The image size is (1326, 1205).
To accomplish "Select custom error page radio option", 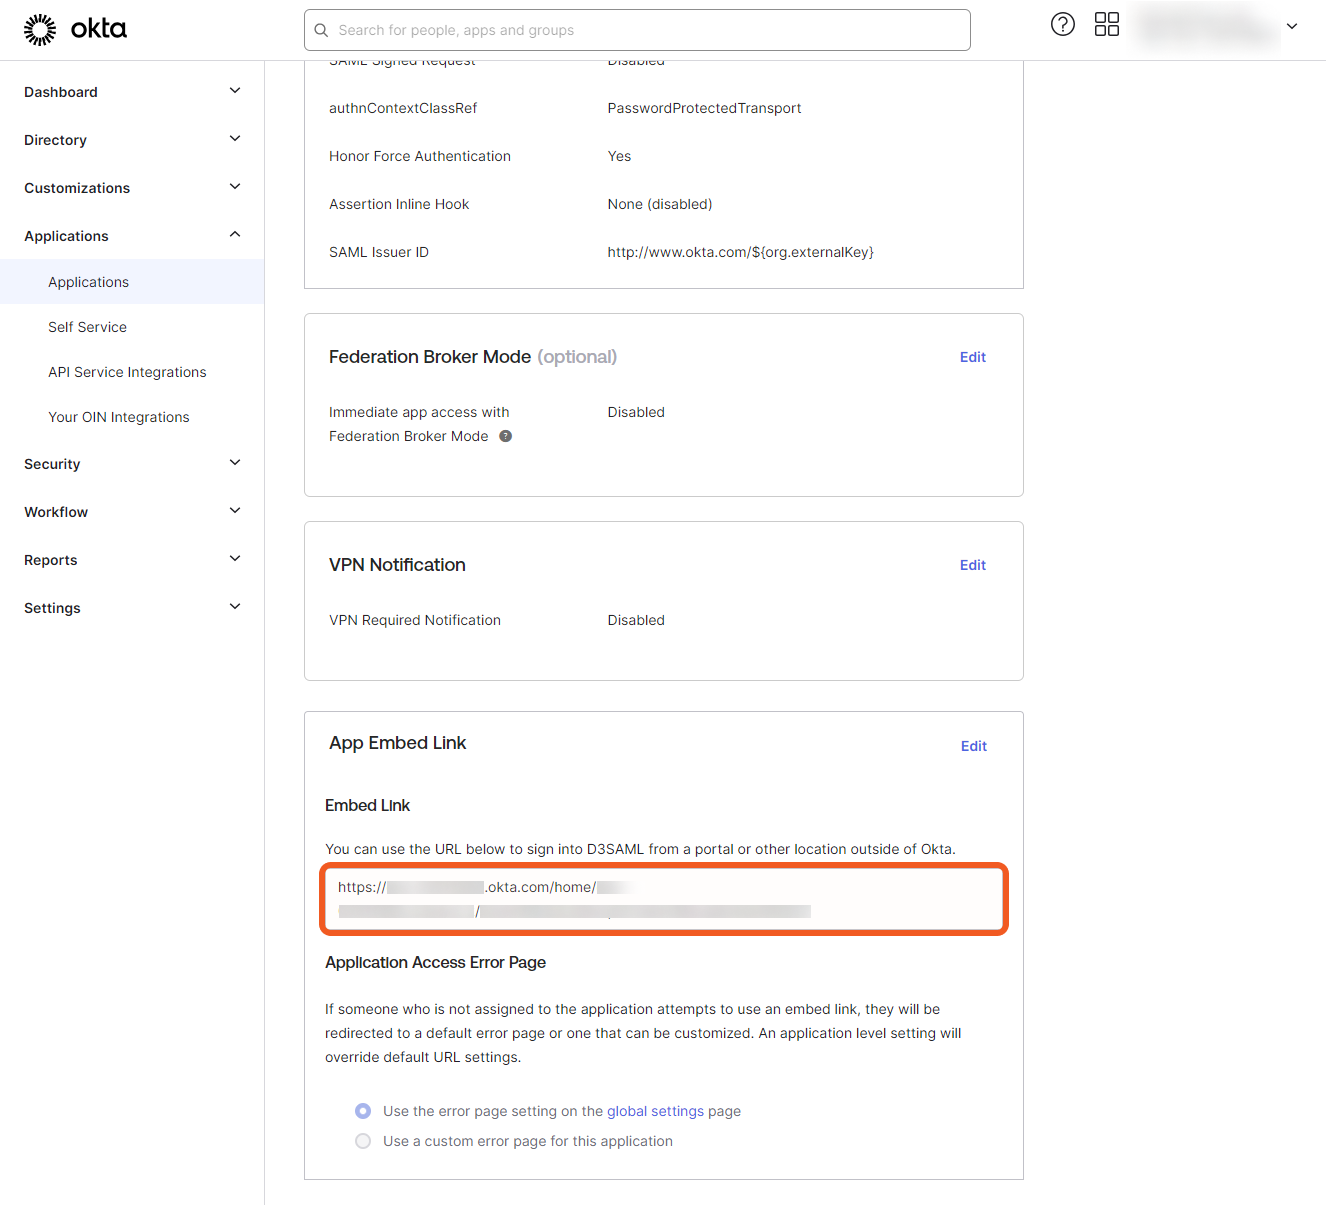I will pos(363,1141).
